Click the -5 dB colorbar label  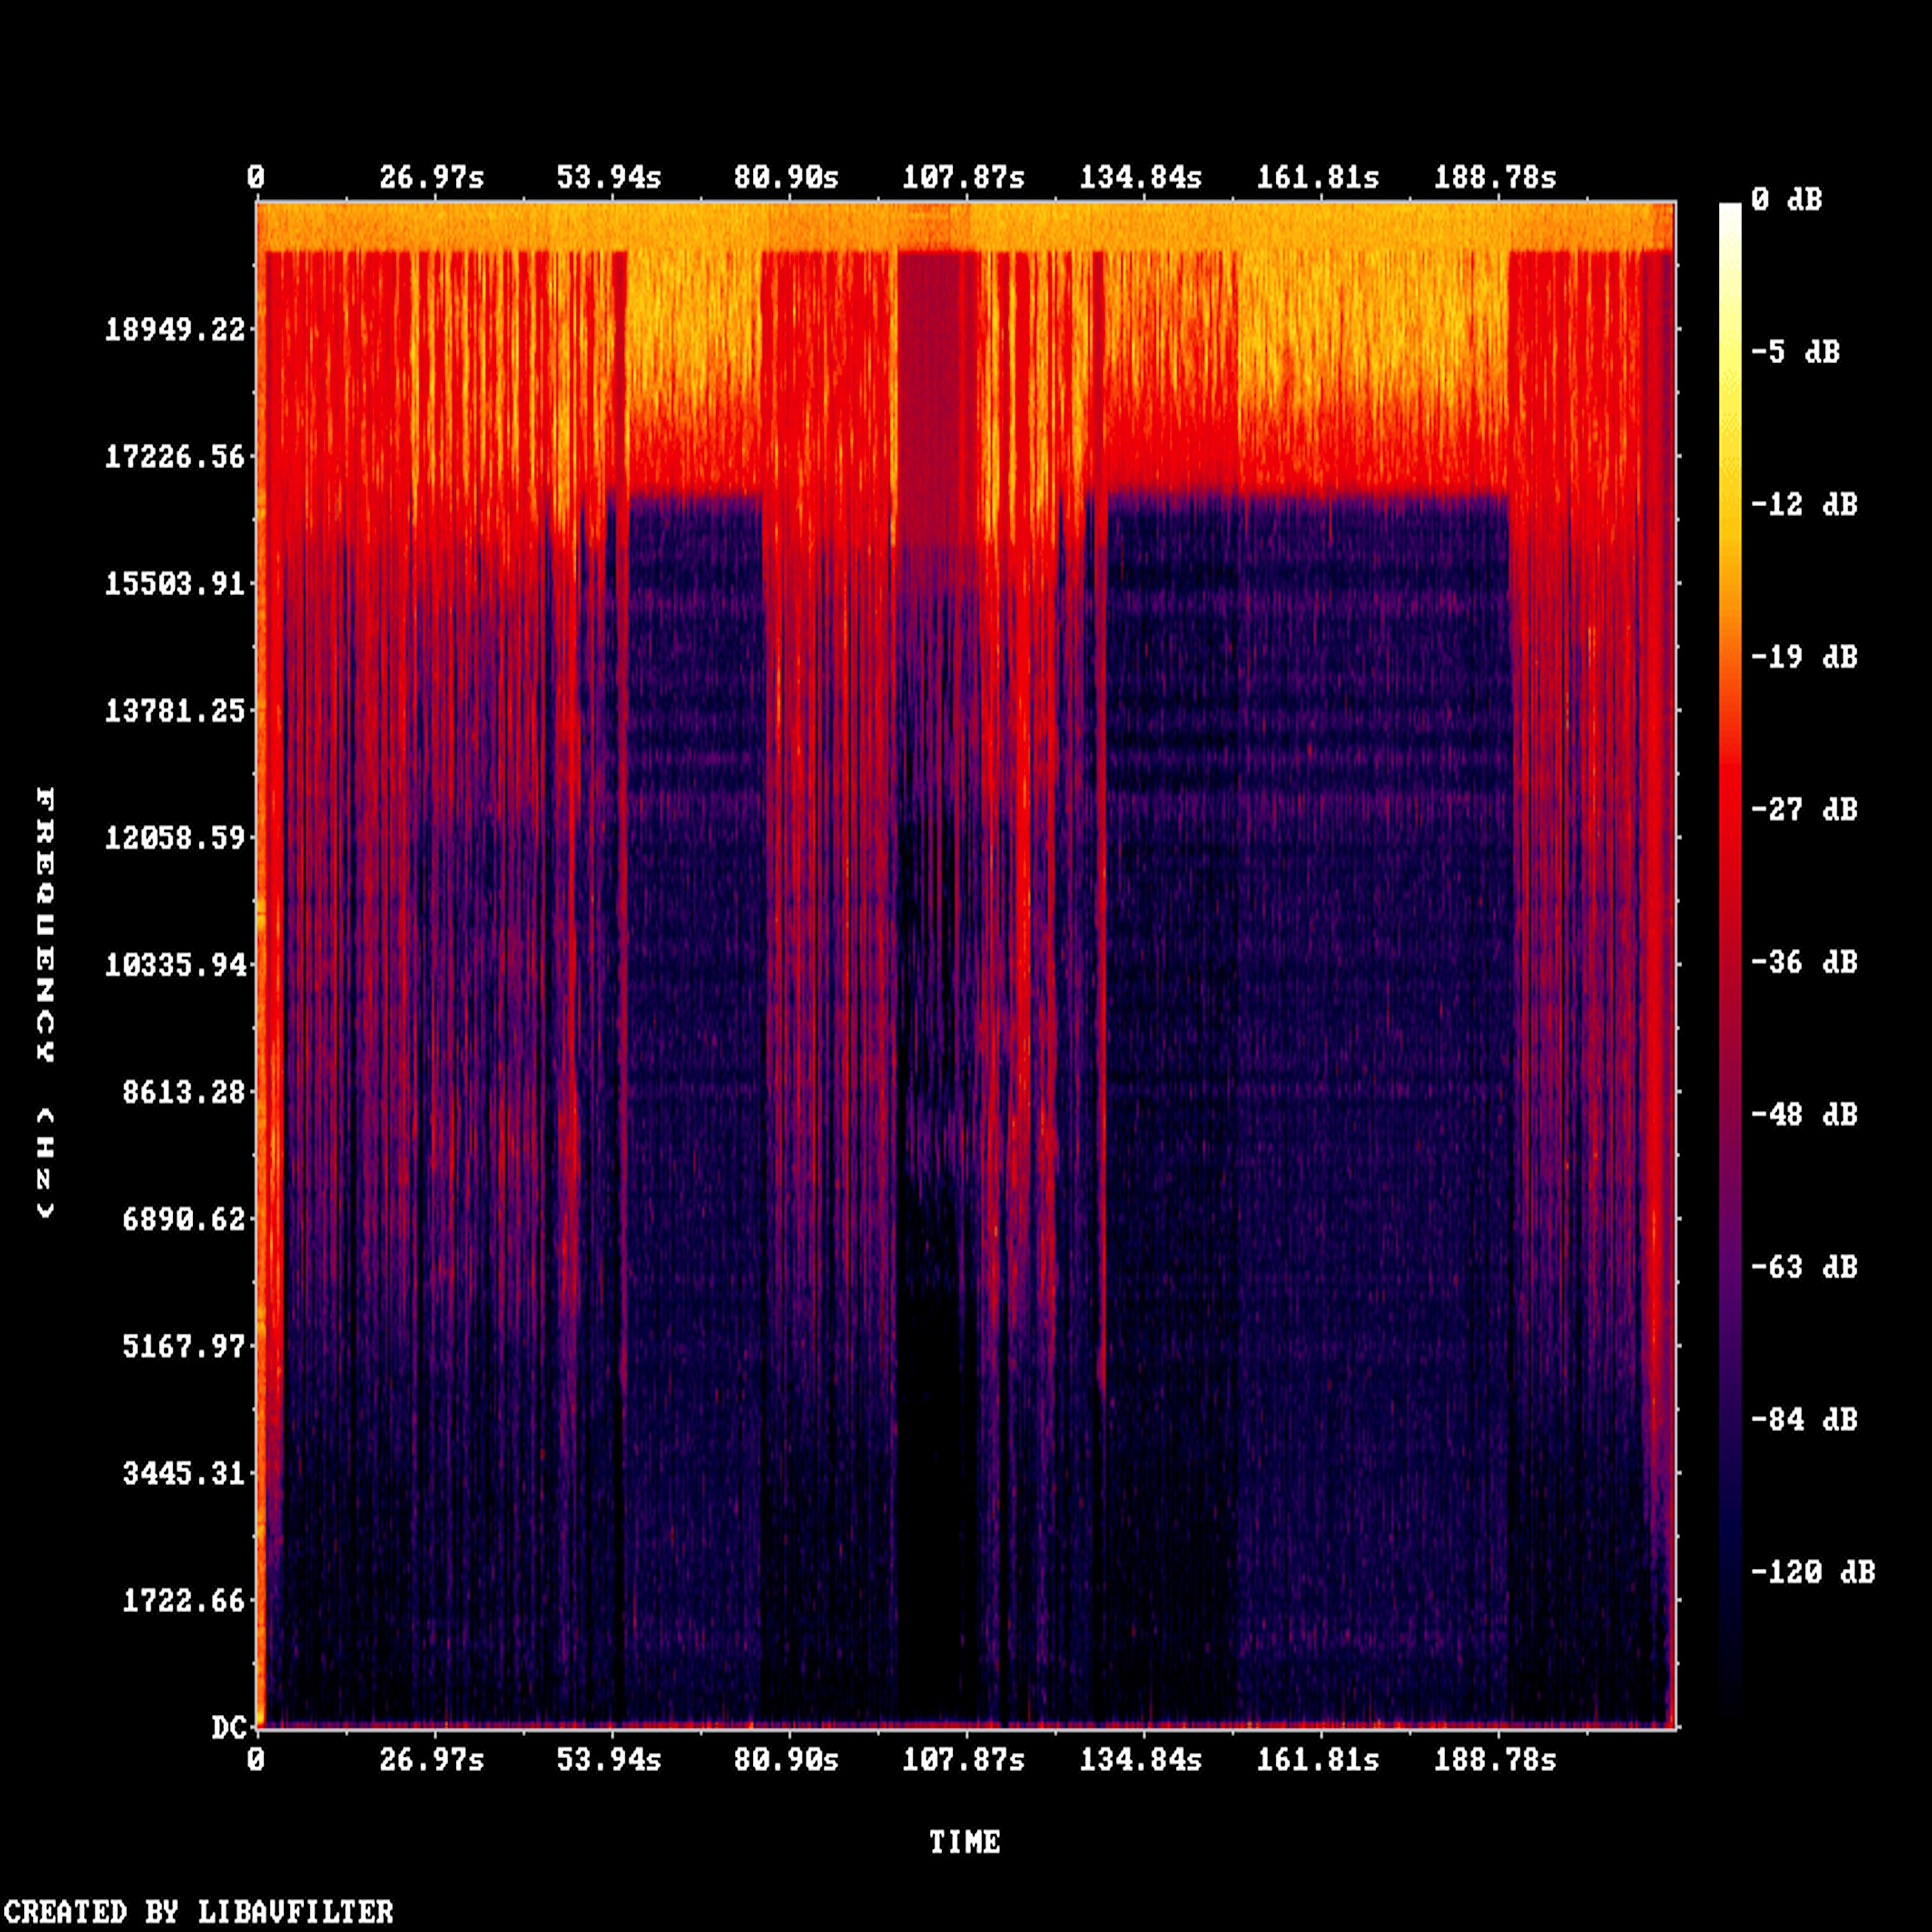coord(1795,352)
